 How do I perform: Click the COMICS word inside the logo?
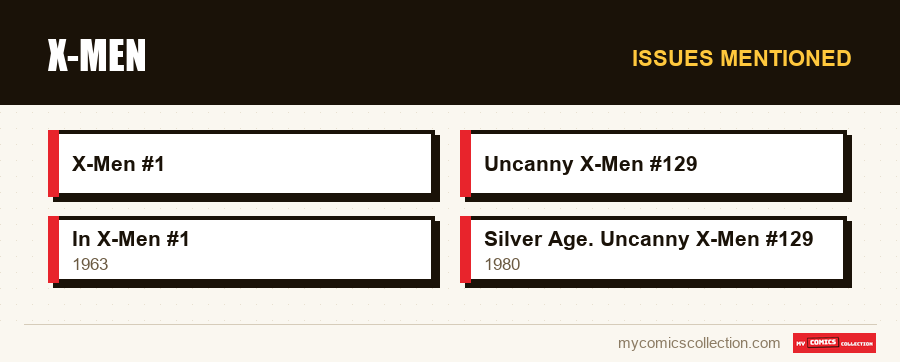pyautogui.click(x=823, y=342)
